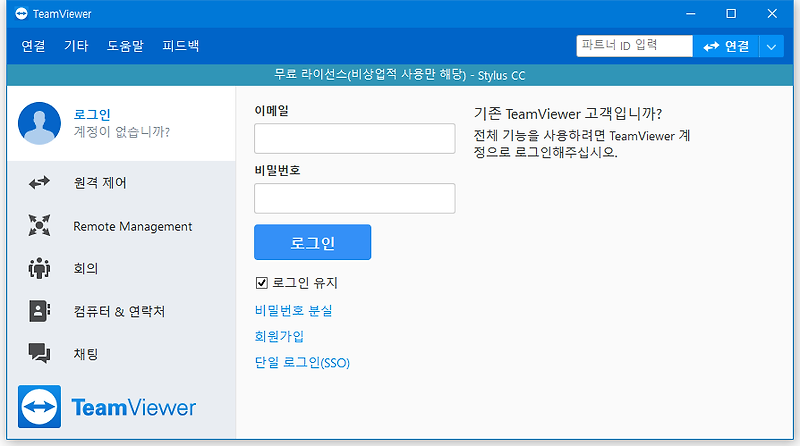800x446 pixels.
Task: Focus the 파트너 ID 입력 field
Action: [635, 46]
